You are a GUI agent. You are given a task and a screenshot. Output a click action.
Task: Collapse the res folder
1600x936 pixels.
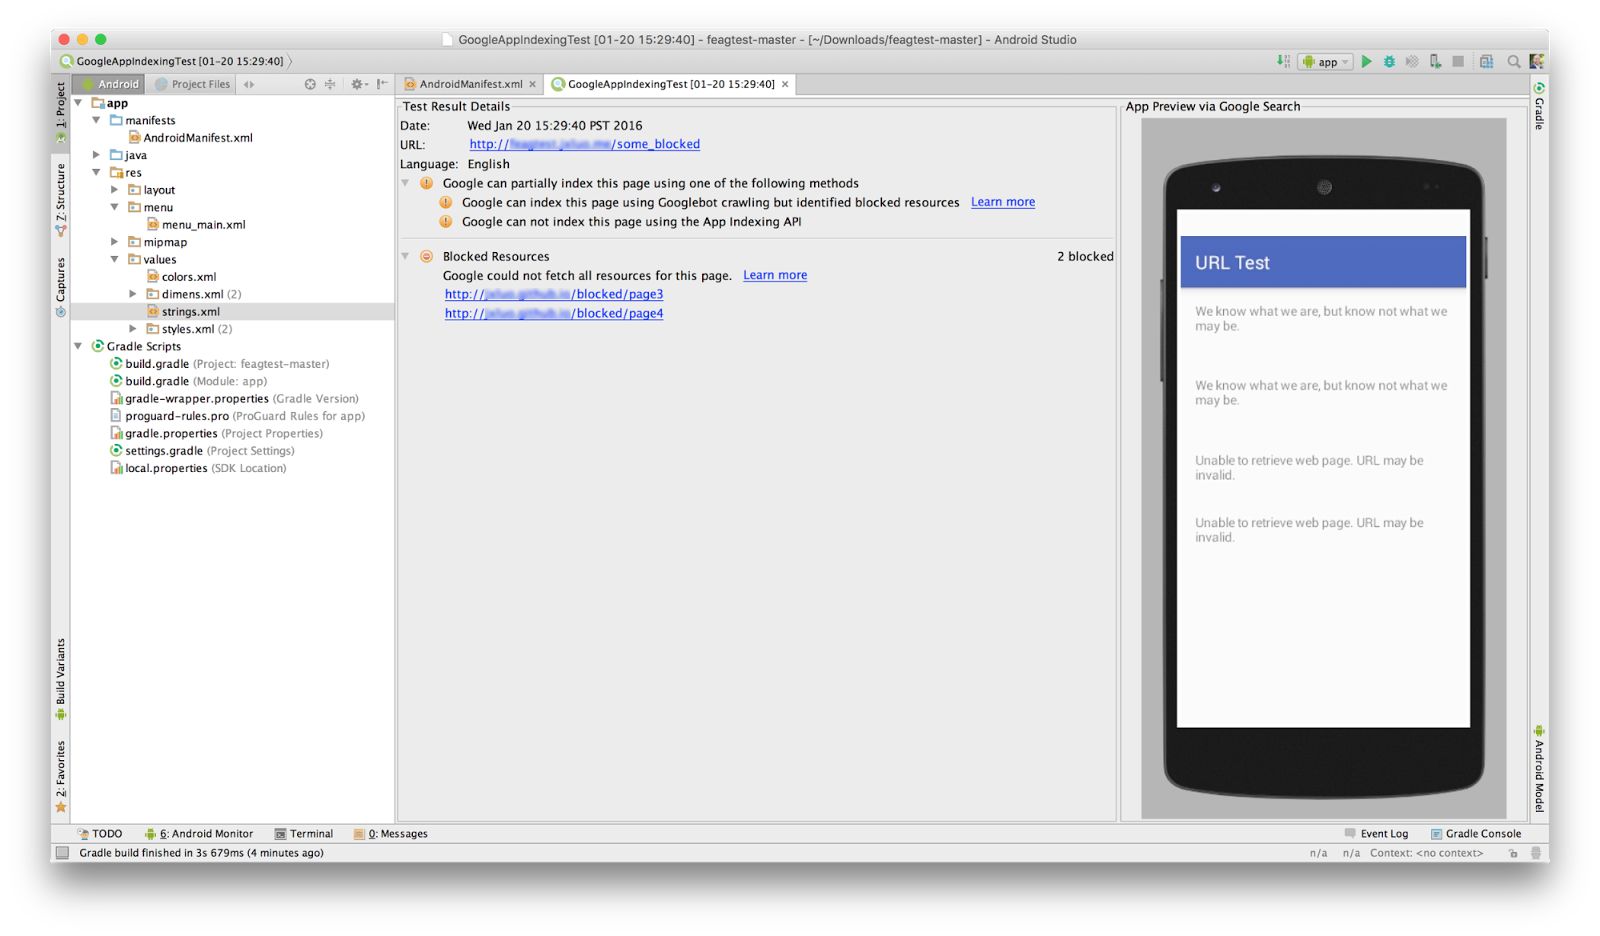(x=96, y=172)
